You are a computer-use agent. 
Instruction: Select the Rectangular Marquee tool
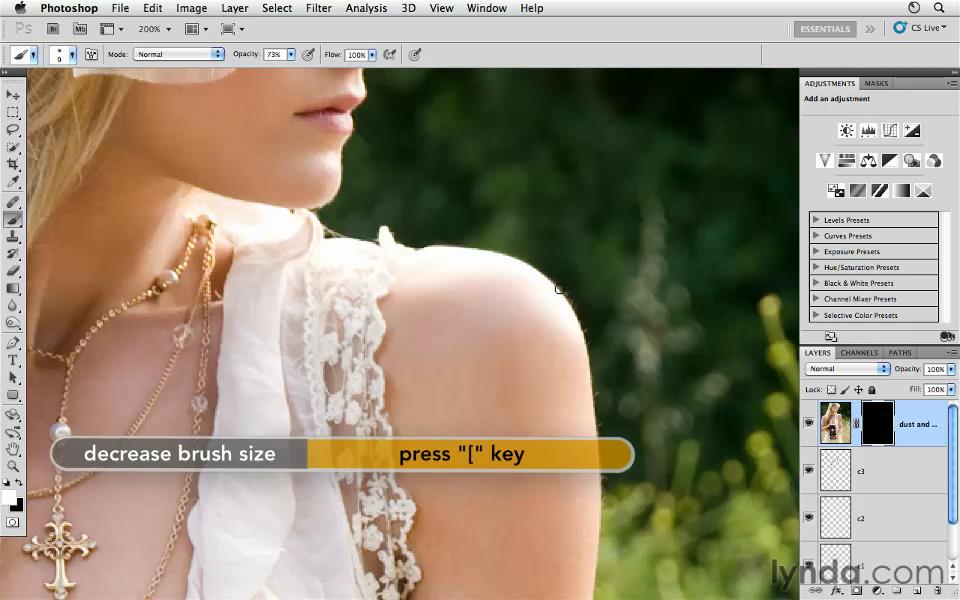coord(13,113)
